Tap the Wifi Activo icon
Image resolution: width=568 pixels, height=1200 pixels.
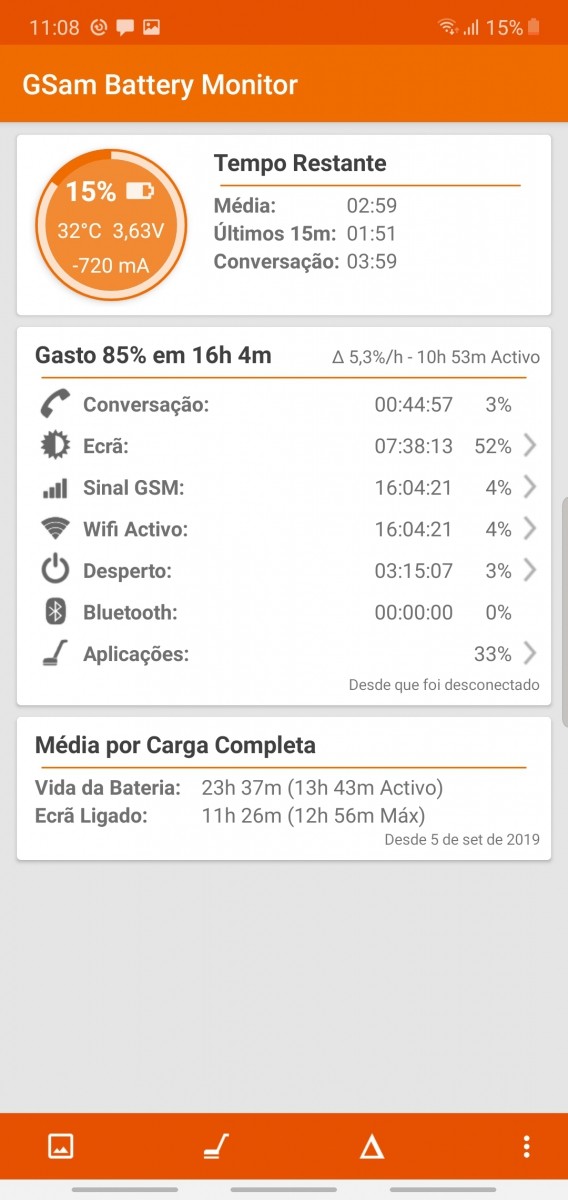click(55, 529)
